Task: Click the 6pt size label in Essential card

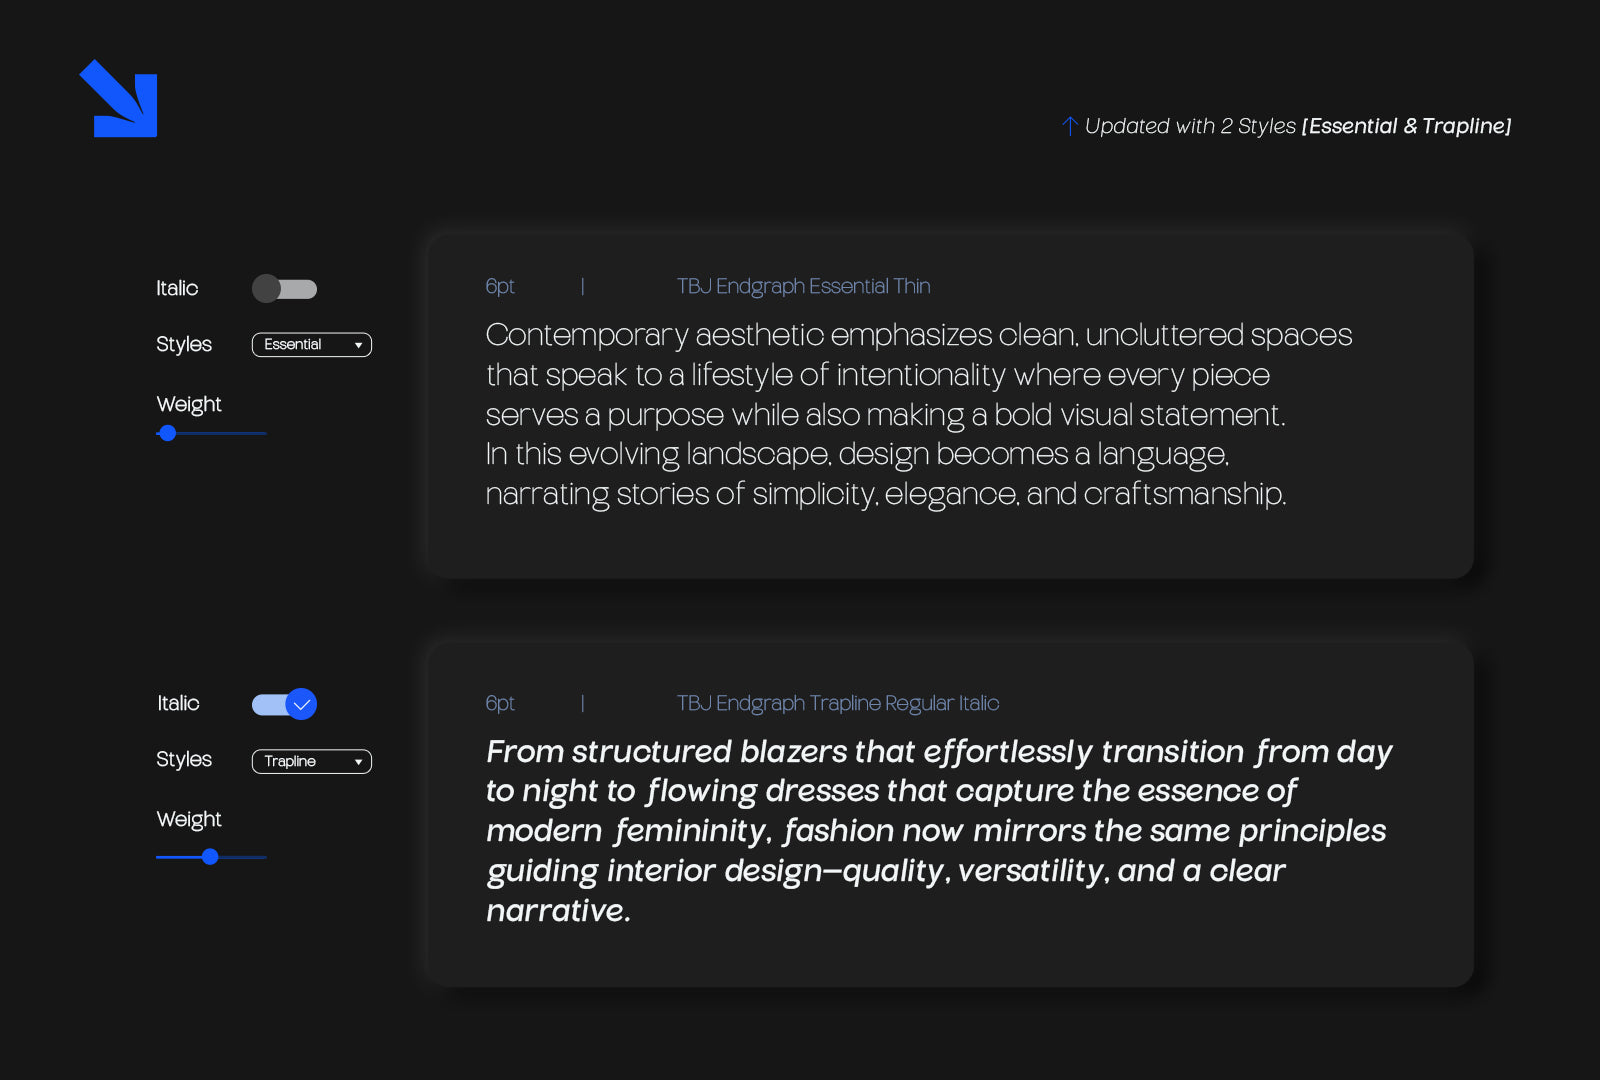Action: pos(500,287)
